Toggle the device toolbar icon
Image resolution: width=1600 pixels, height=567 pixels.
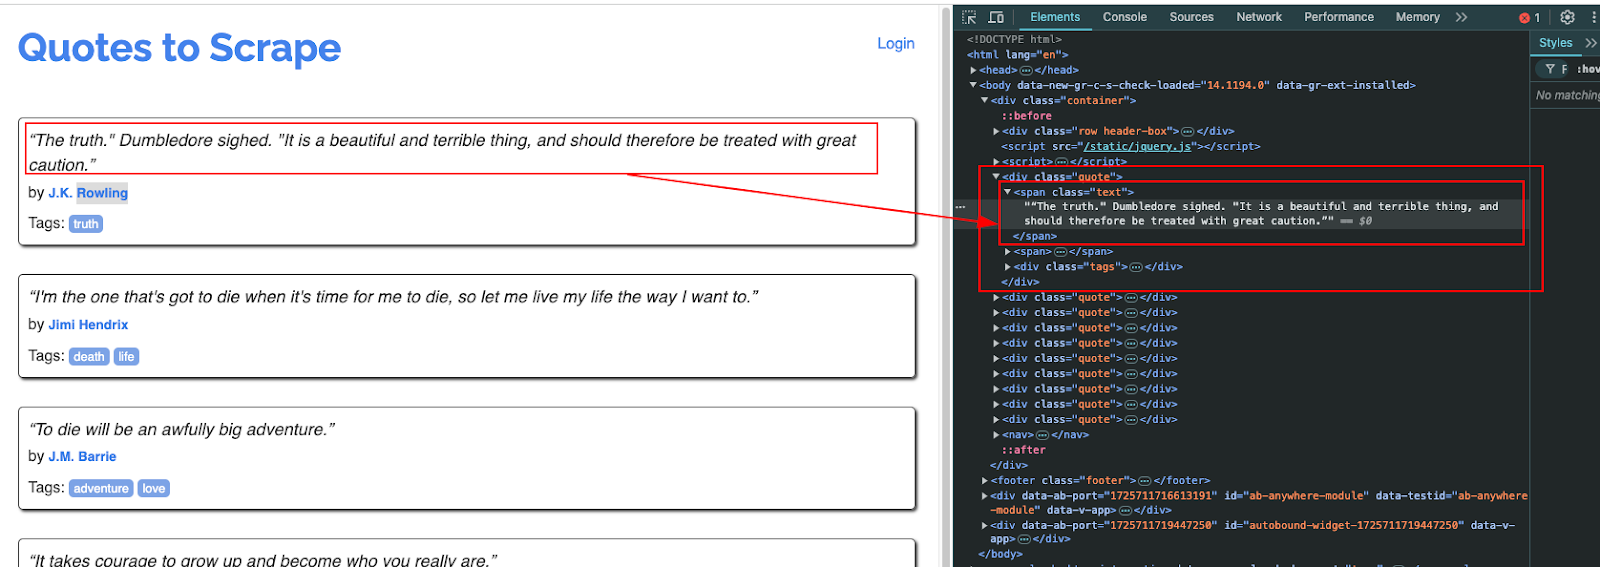[x=996, y=17]
